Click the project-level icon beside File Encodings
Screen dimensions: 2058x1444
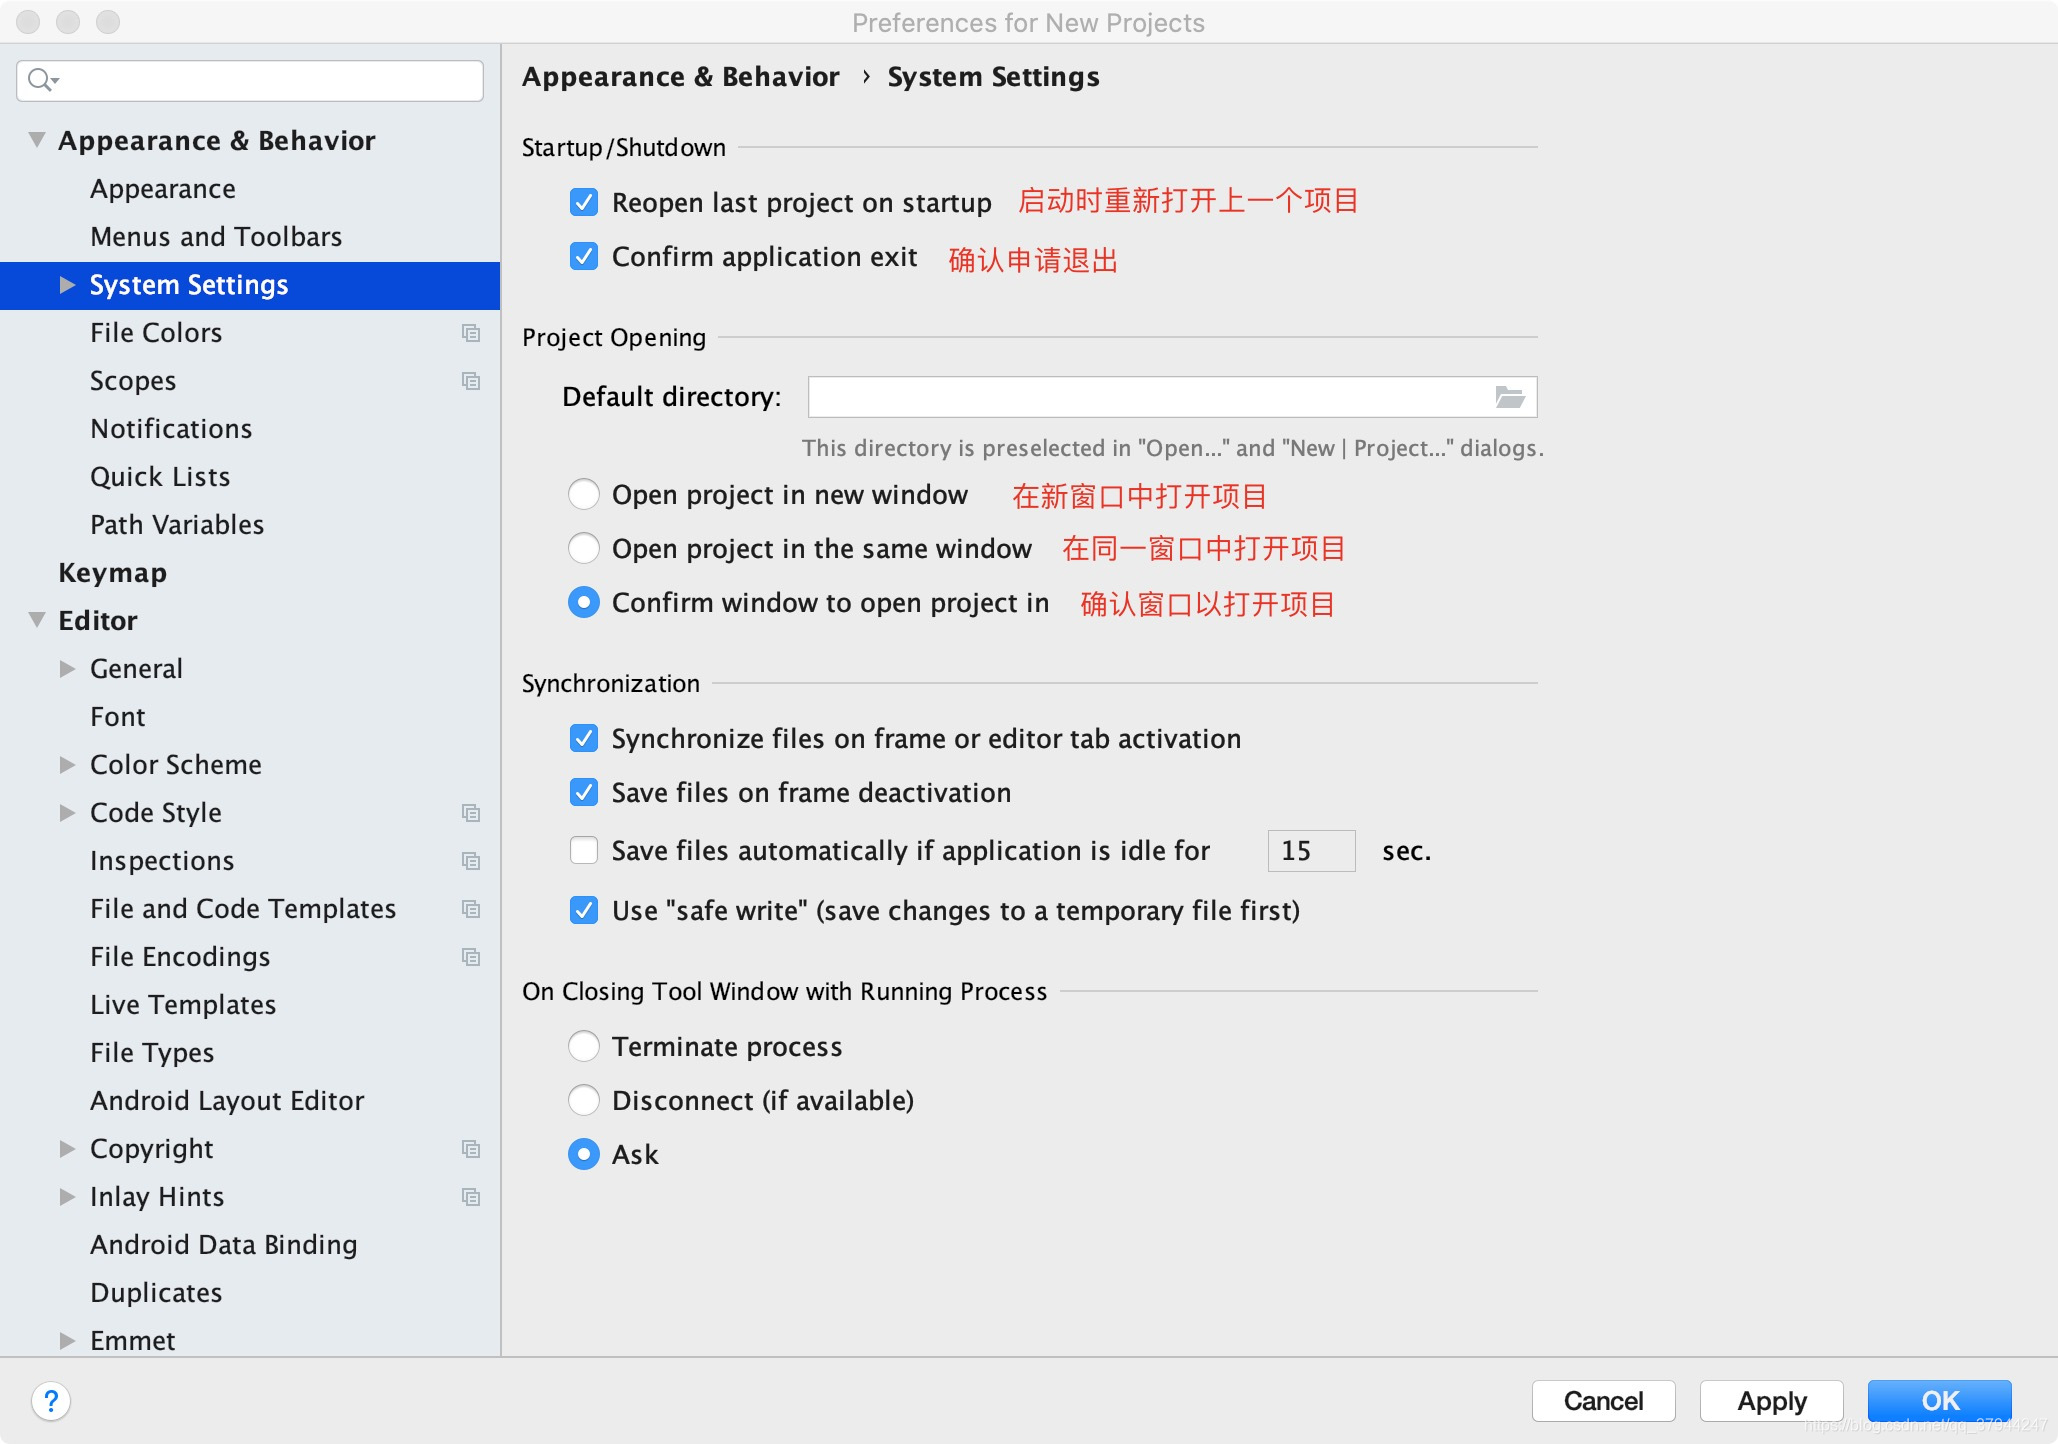[x=471, y=957]
